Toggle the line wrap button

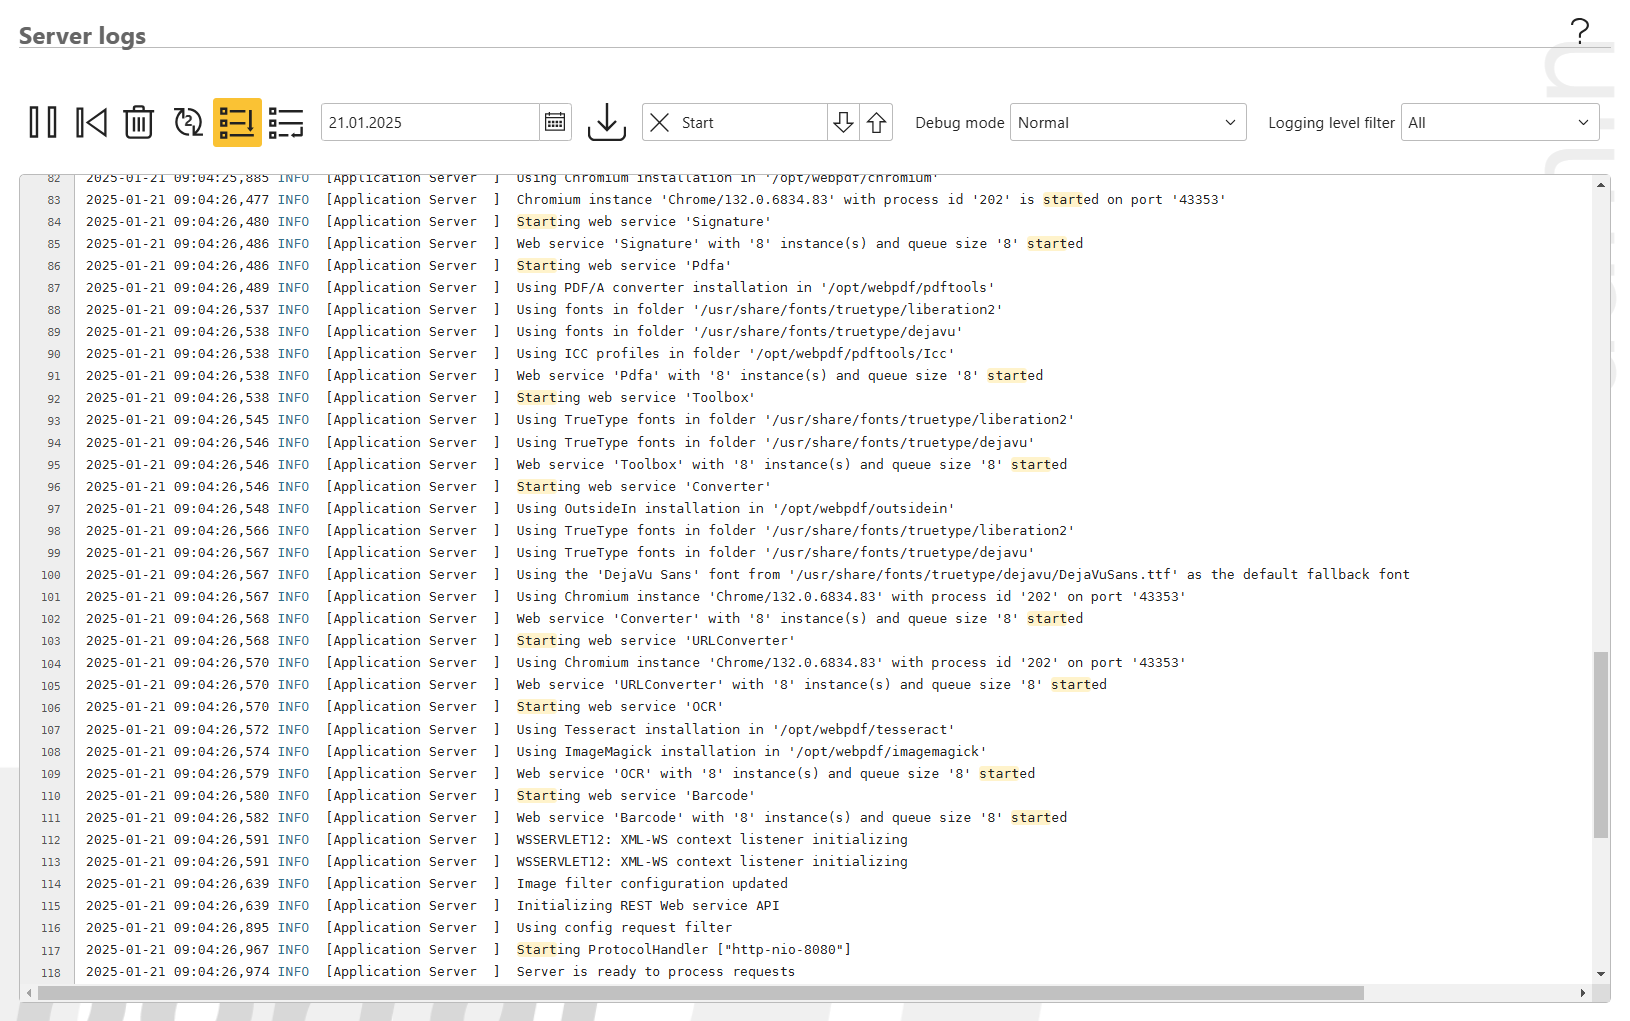pos(286,123)
